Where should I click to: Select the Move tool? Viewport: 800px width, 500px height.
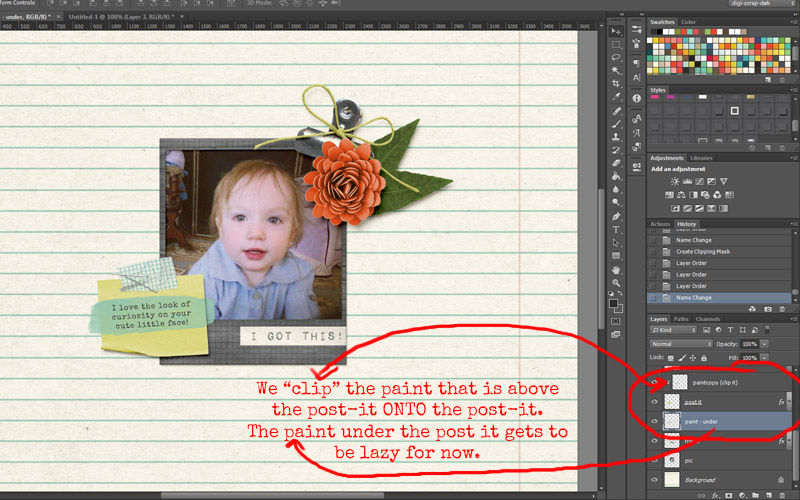[x=616, y=31]
